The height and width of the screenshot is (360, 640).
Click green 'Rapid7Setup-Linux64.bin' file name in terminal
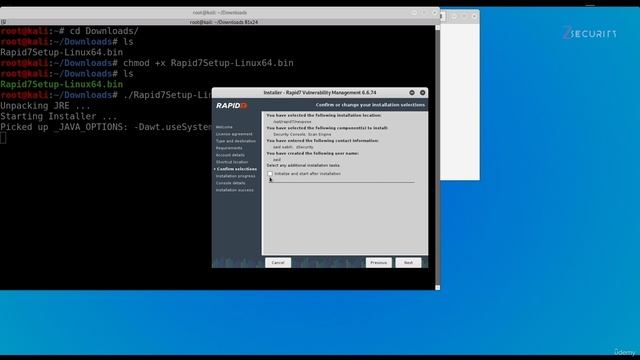pyautogui.click(x=62, y=84)
